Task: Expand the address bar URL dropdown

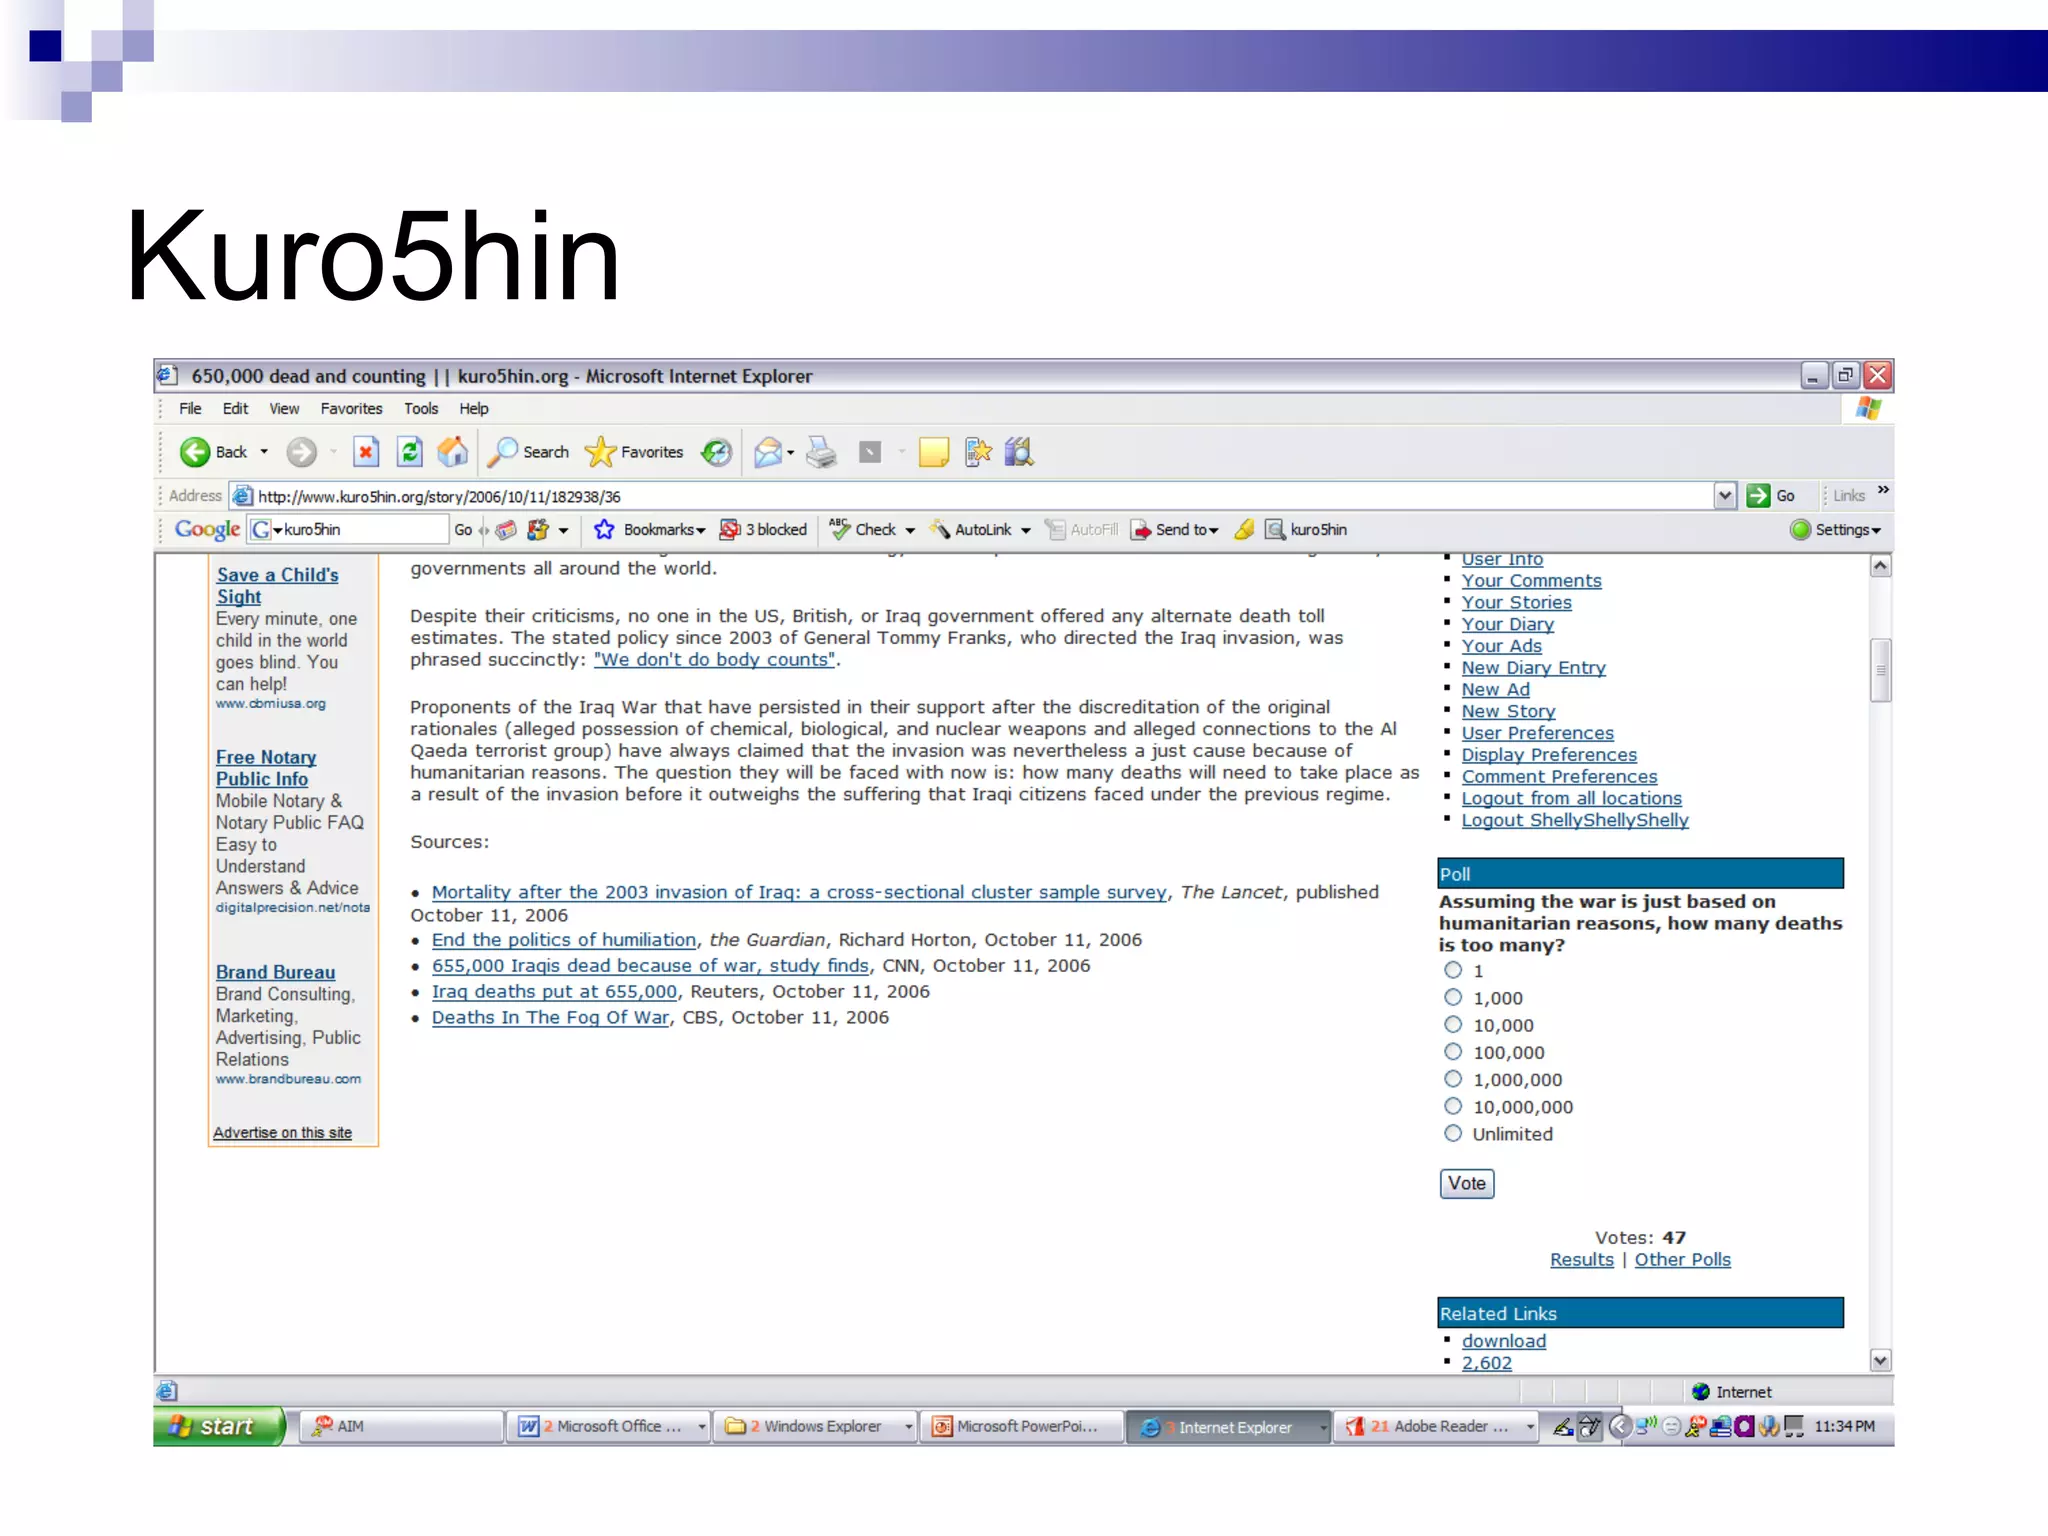Action: click(x=1724, y=496)
